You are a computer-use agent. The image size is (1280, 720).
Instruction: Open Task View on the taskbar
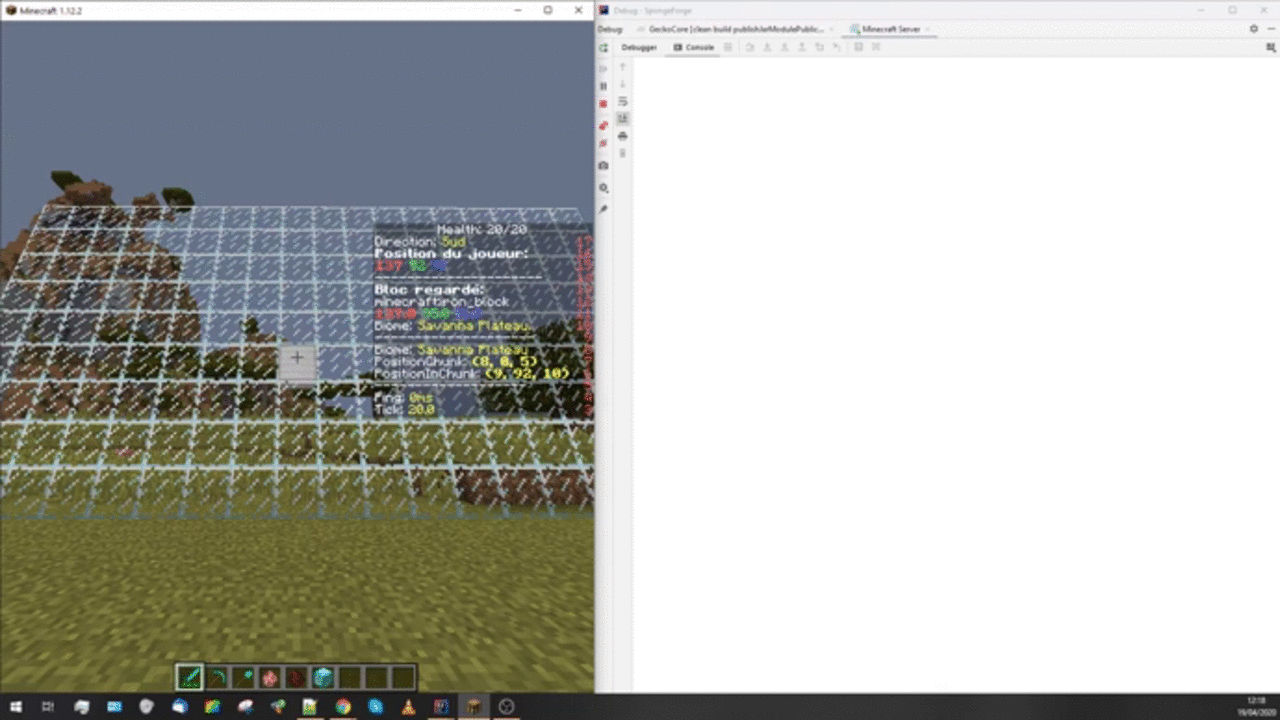[x=48, y=707]
